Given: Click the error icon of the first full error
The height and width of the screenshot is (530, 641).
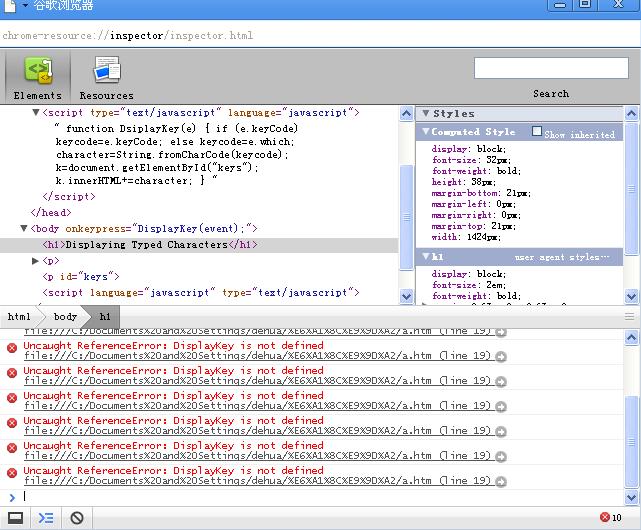Looking at the screenshot, I should tap(12, 348).
